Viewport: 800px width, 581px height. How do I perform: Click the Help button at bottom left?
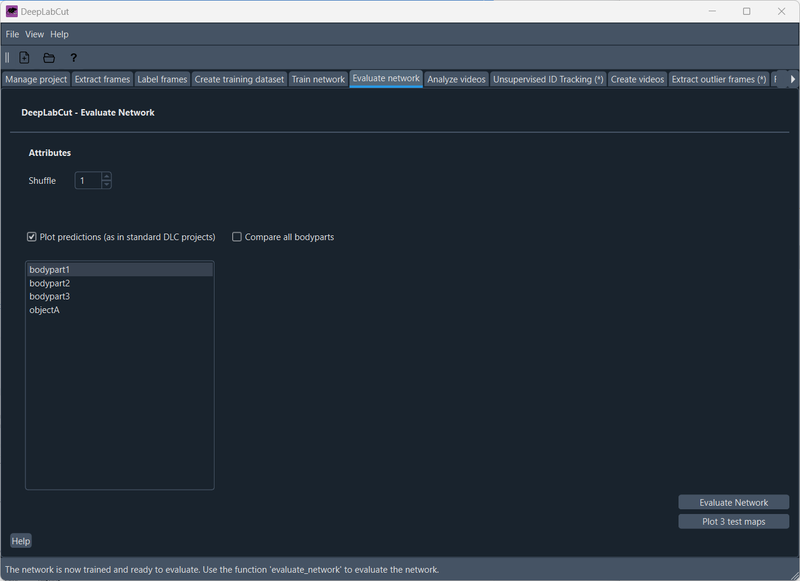point(21,541)
